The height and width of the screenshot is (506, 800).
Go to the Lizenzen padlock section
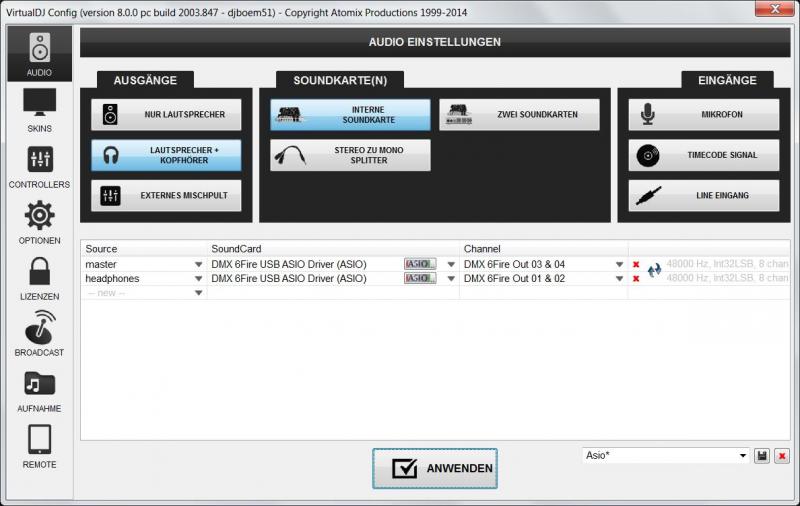39,279
